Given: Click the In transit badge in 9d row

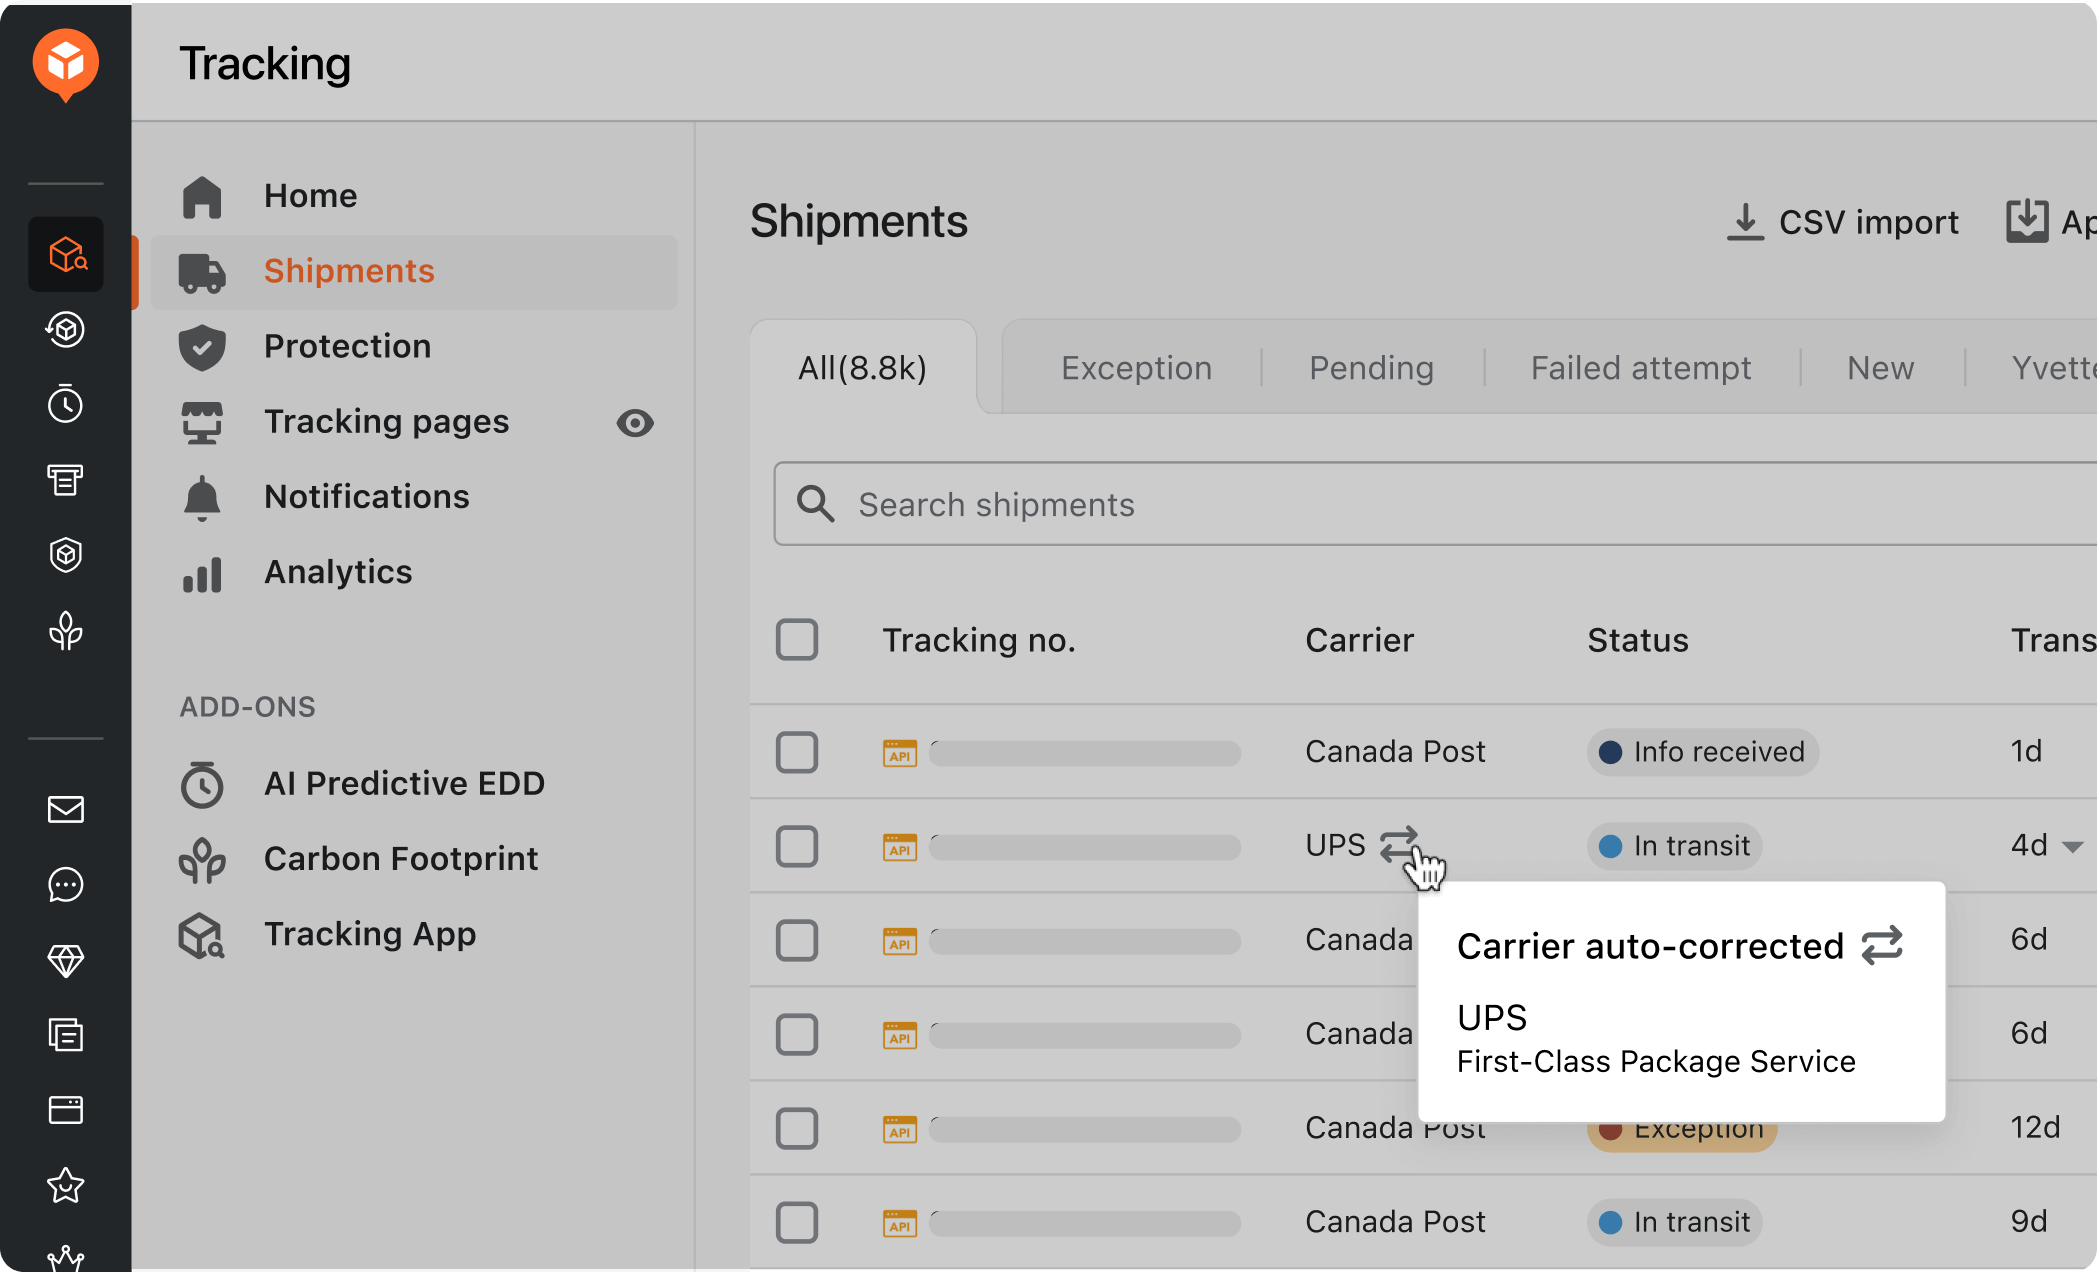Looking at the screenshot, I should click(1674, 1222).
